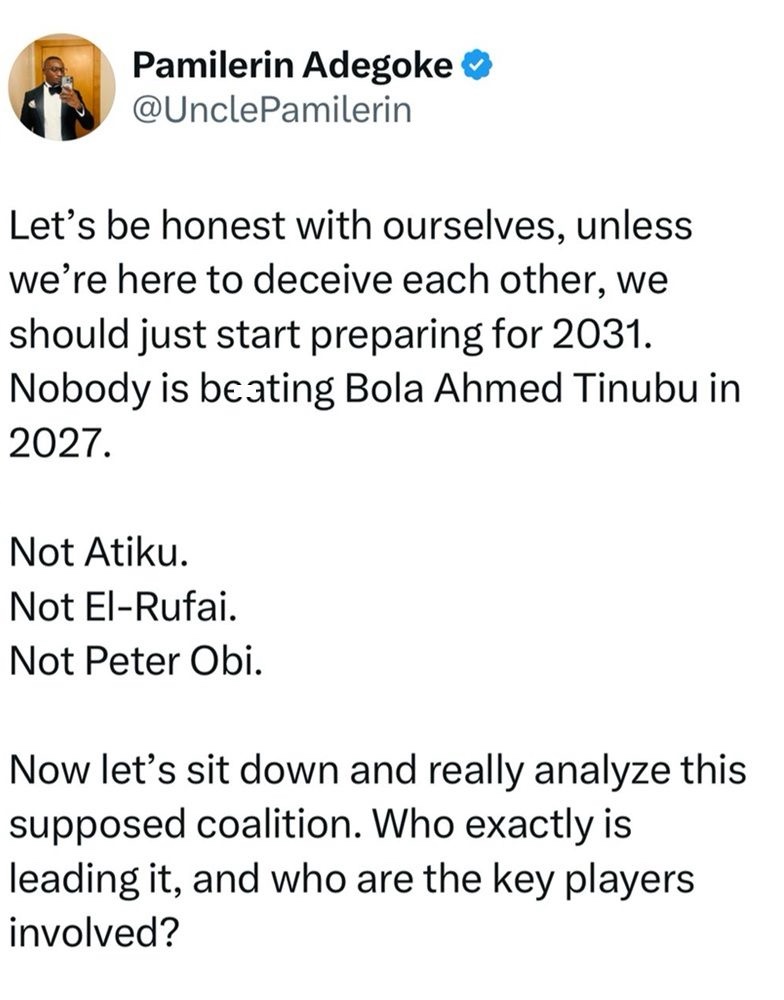Click the words "key players"
The height and width of the screenshot is (1000, 784).
[592, 880]
